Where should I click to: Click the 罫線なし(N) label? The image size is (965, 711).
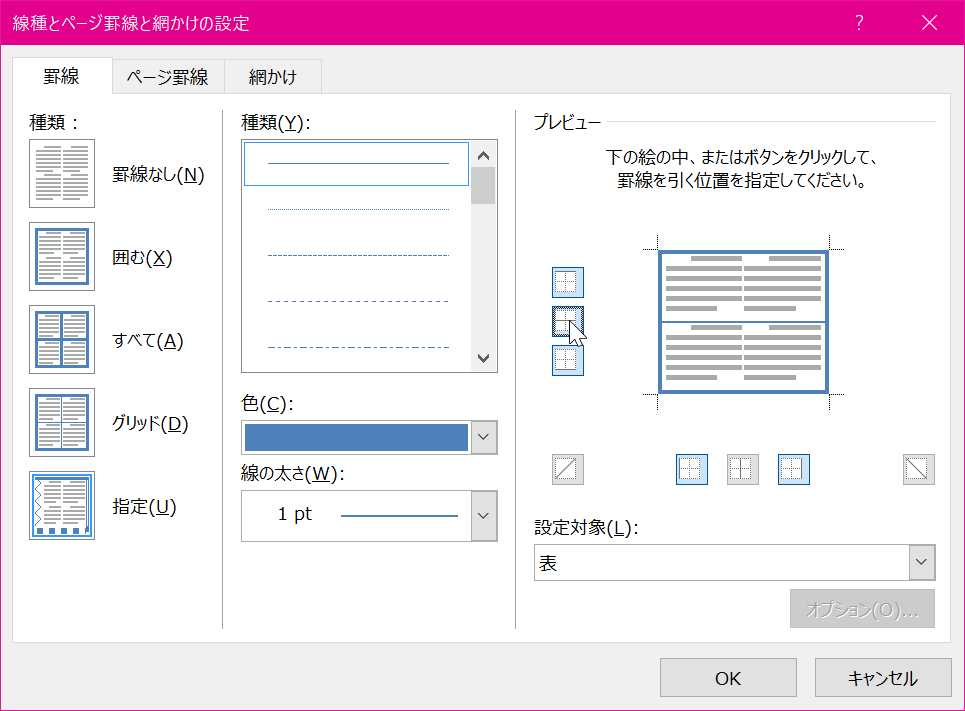click(158, 175)
